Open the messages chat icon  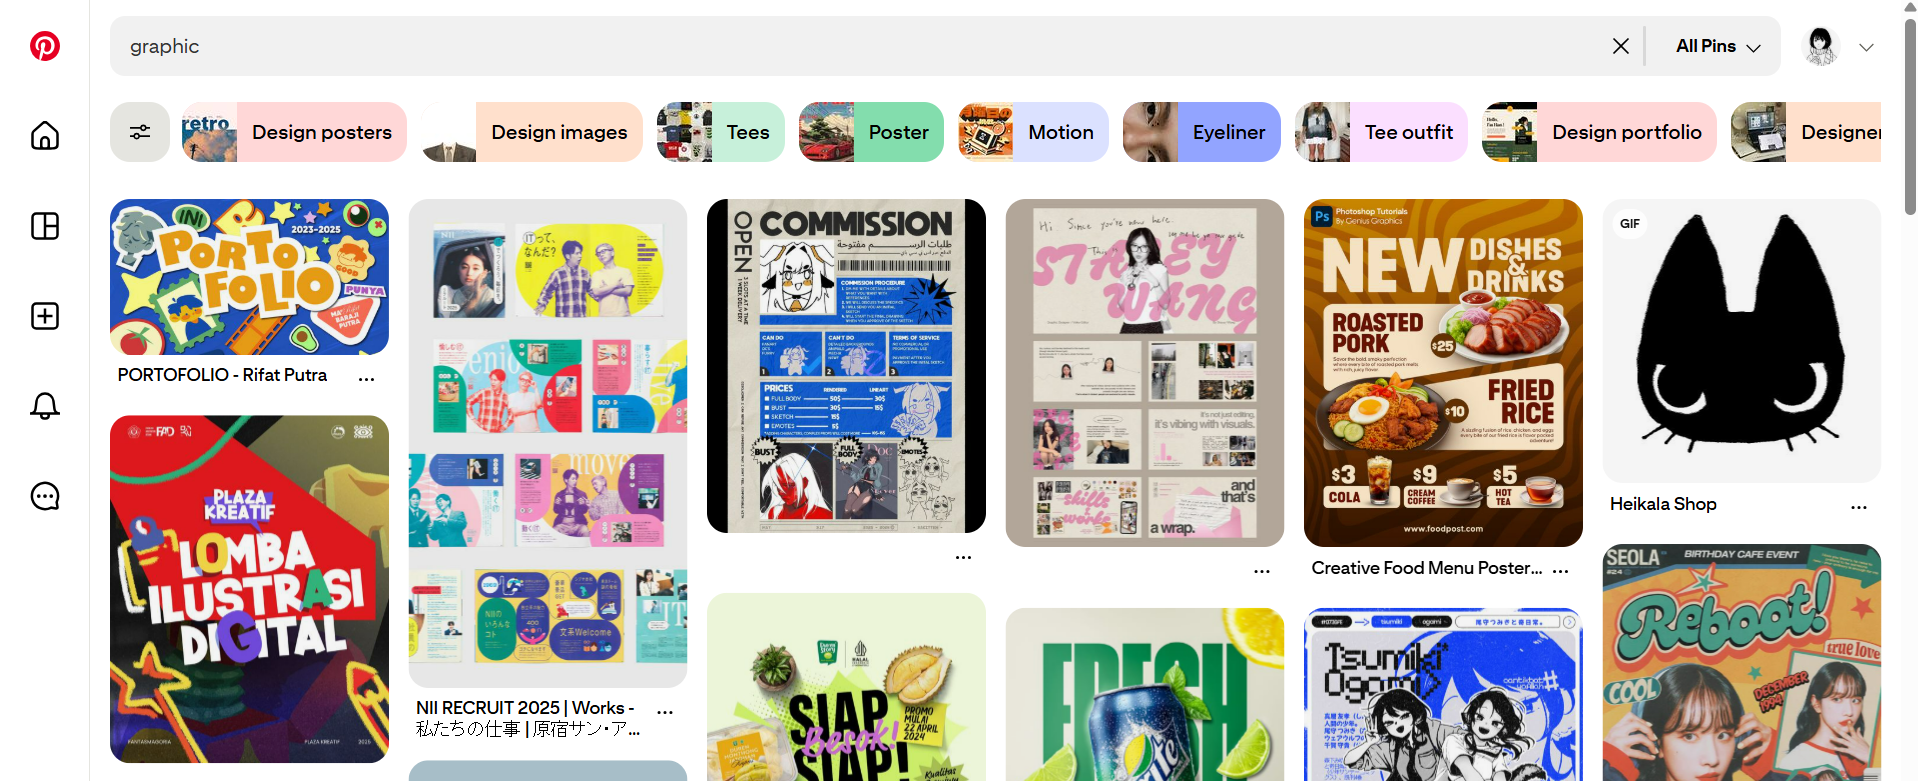(45, 496)
